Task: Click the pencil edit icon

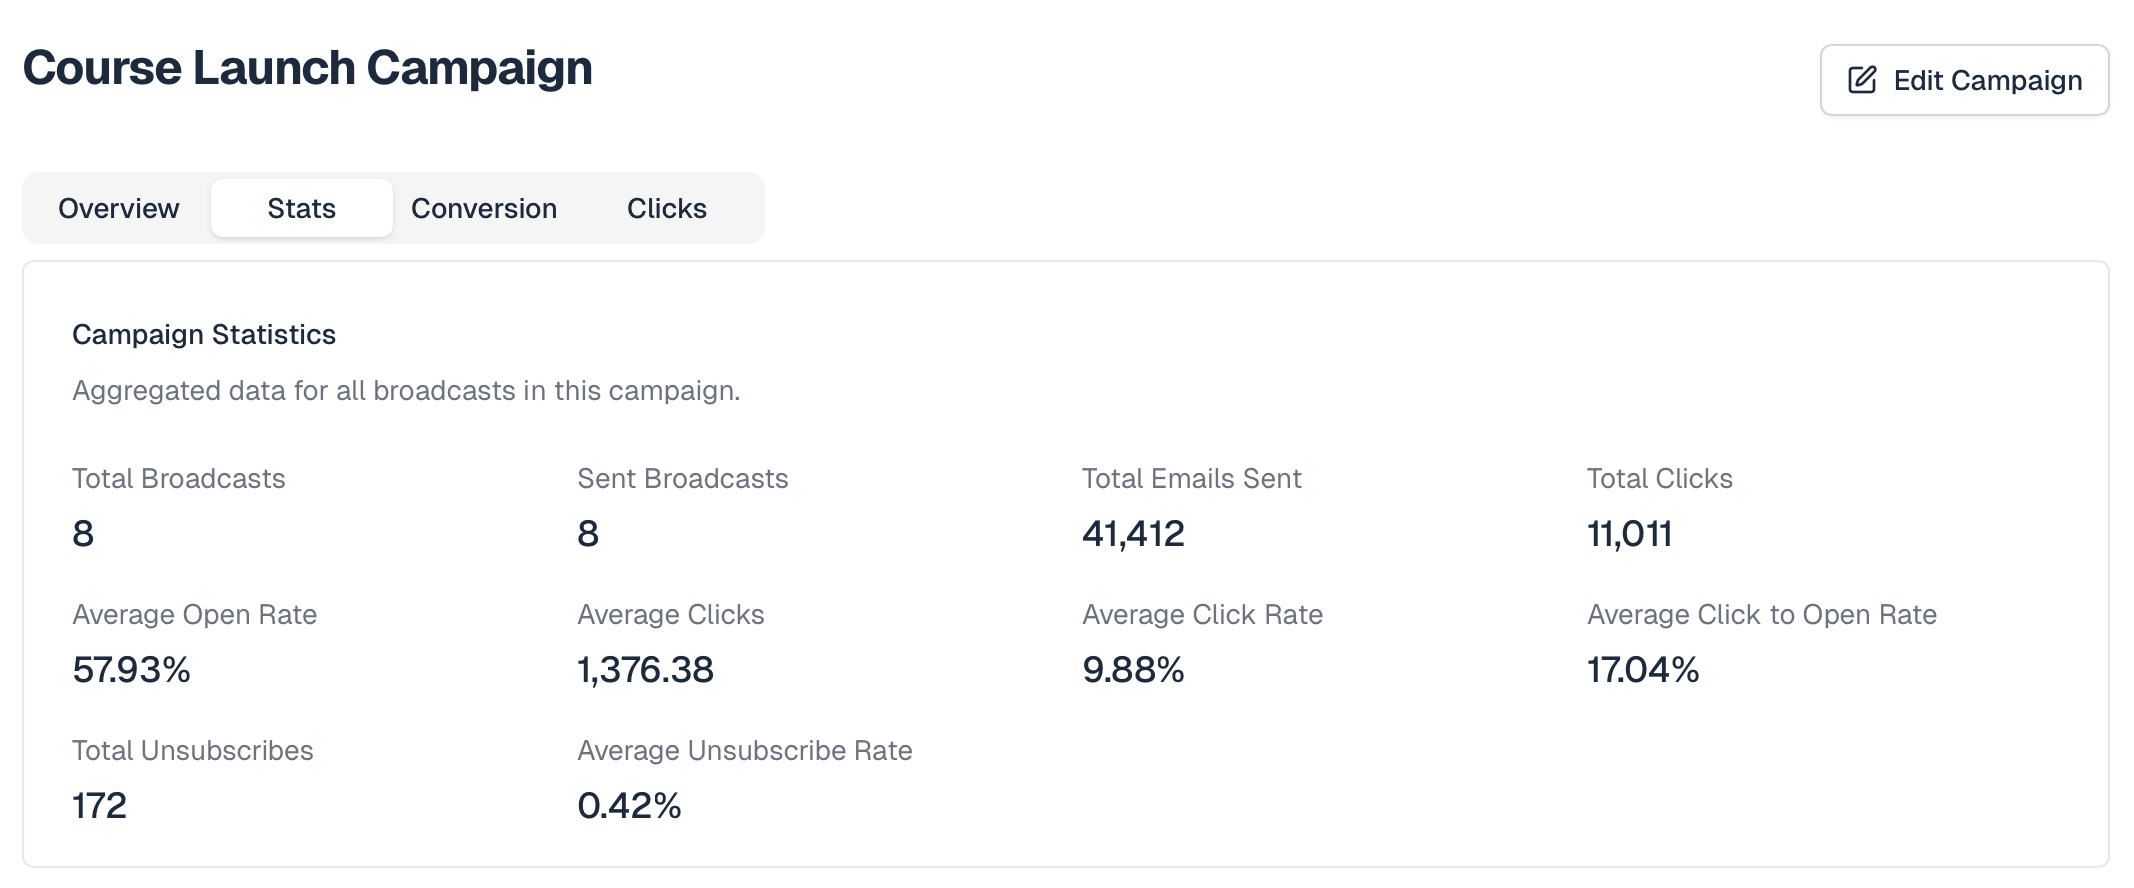Action: tap(1862, 80)
